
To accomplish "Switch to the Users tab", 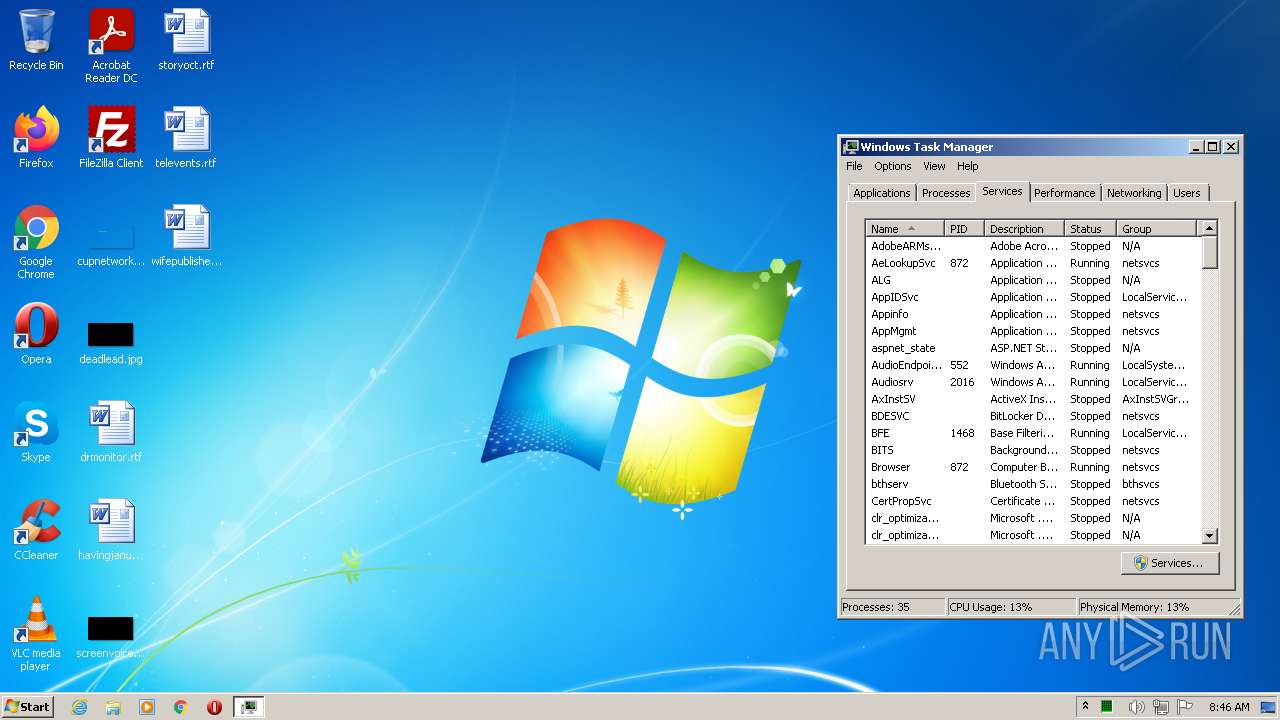I will tap(1187, 193).
